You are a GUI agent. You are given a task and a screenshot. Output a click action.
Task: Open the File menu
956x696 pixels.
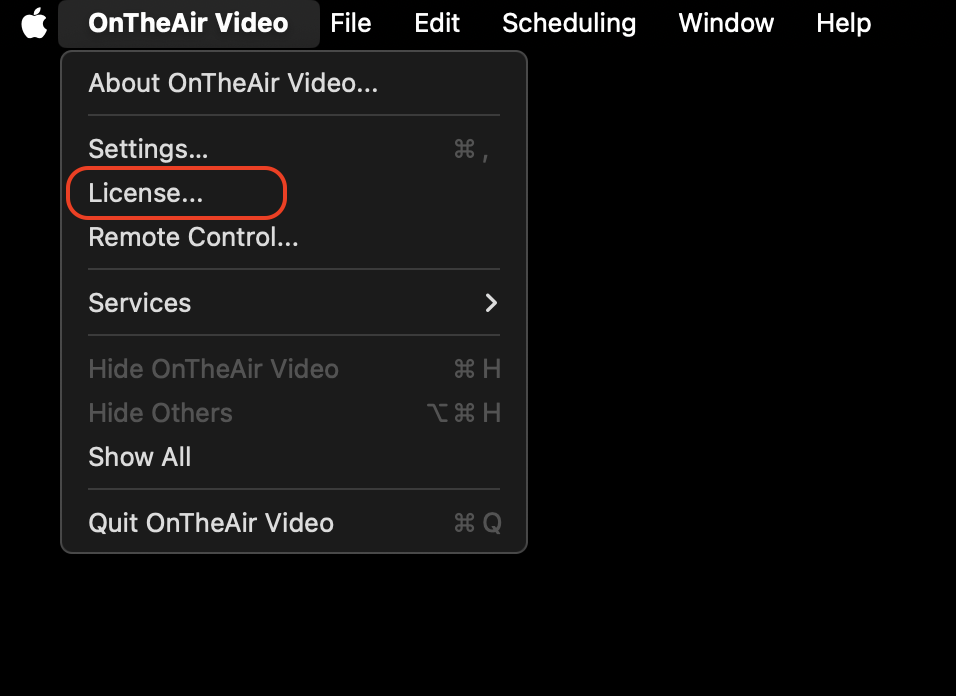(351, 23)
